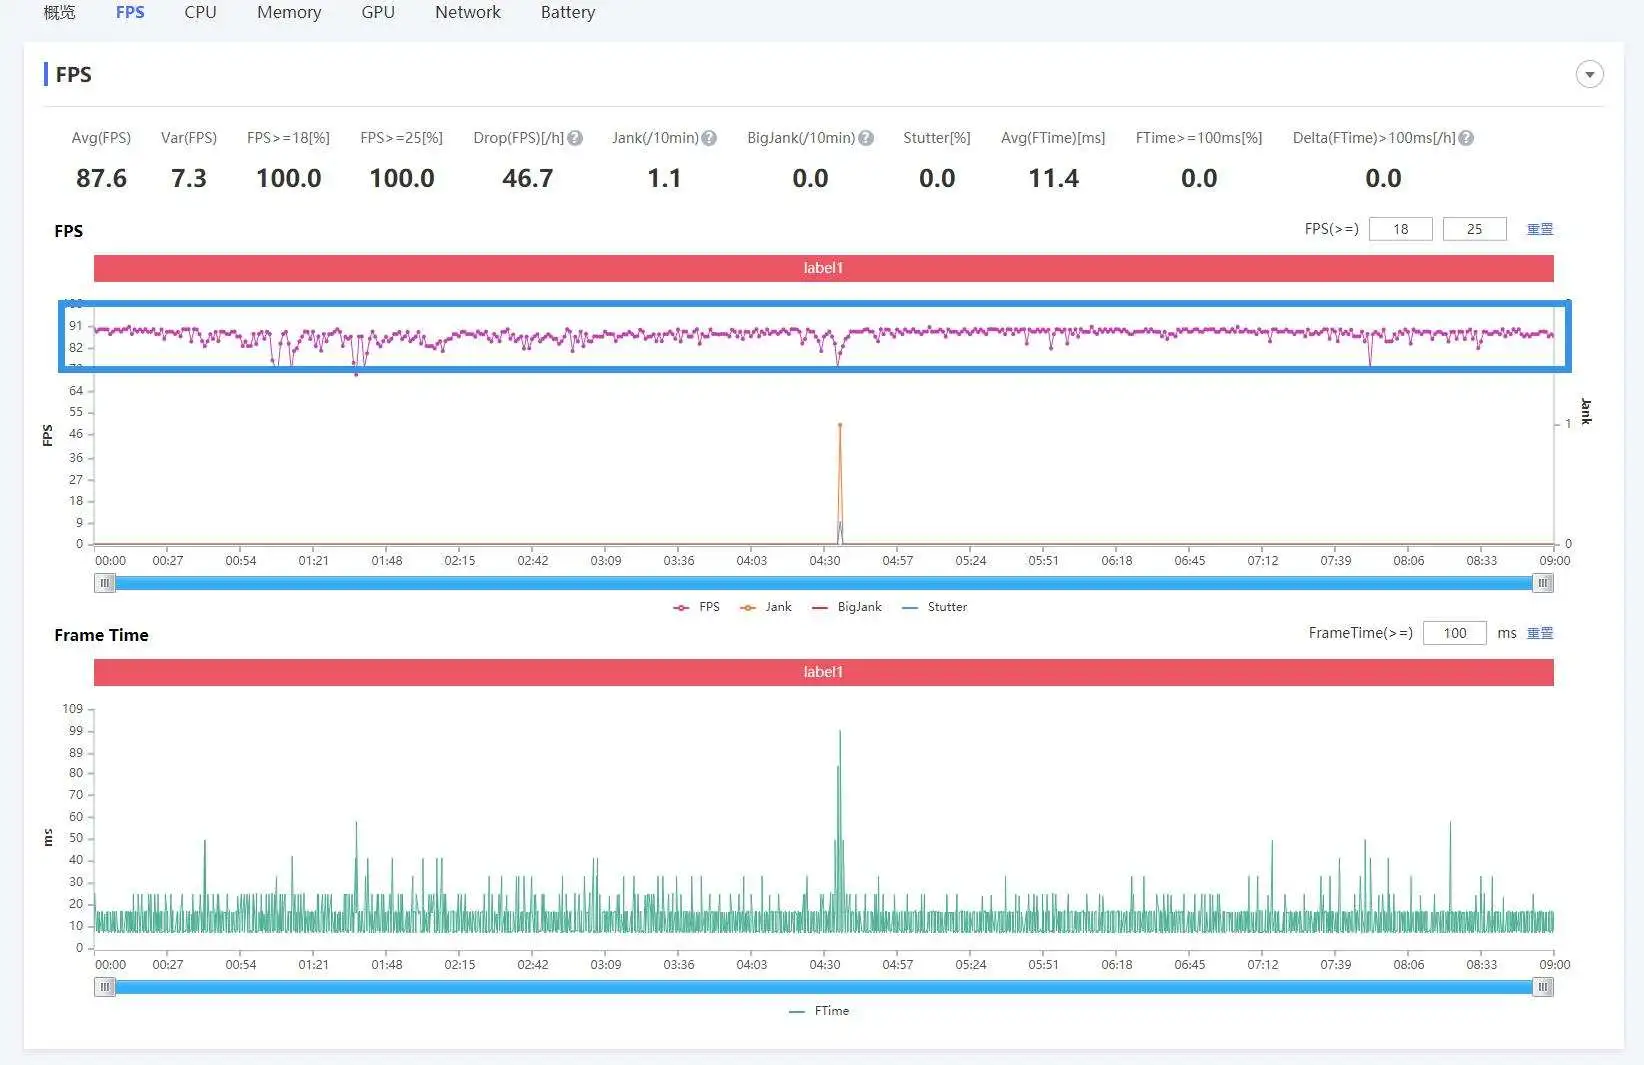Click the Frame Time section heading
The image size is (1644, 1065).
pos(101,635)
